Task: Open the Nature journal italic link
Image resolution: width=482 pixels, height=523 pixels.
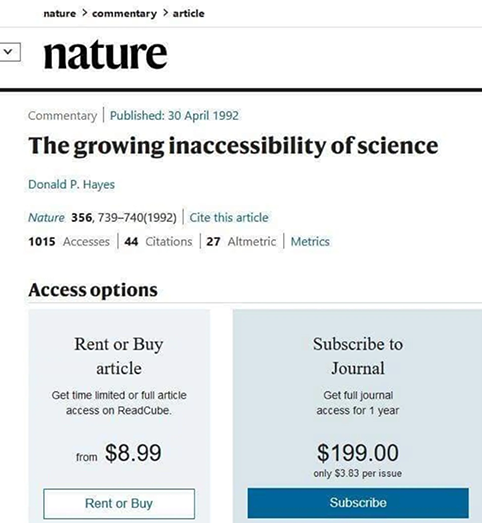Action: coord(46,217)
